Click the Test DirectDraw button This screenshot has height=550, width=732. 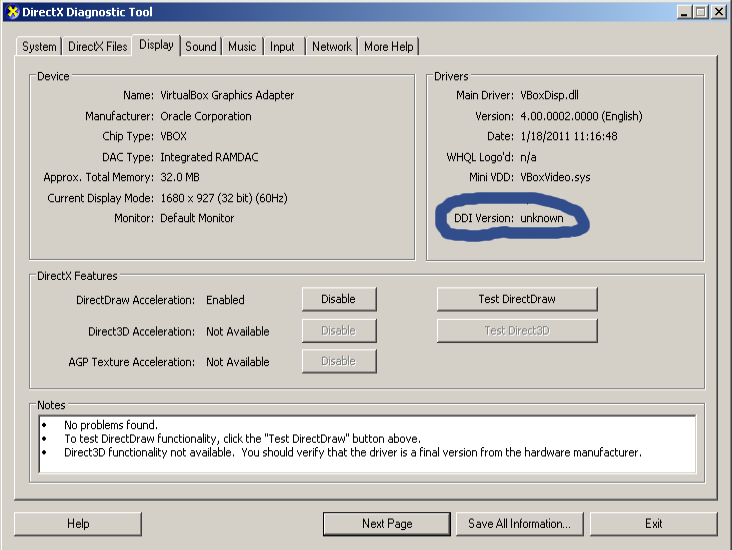517,299
